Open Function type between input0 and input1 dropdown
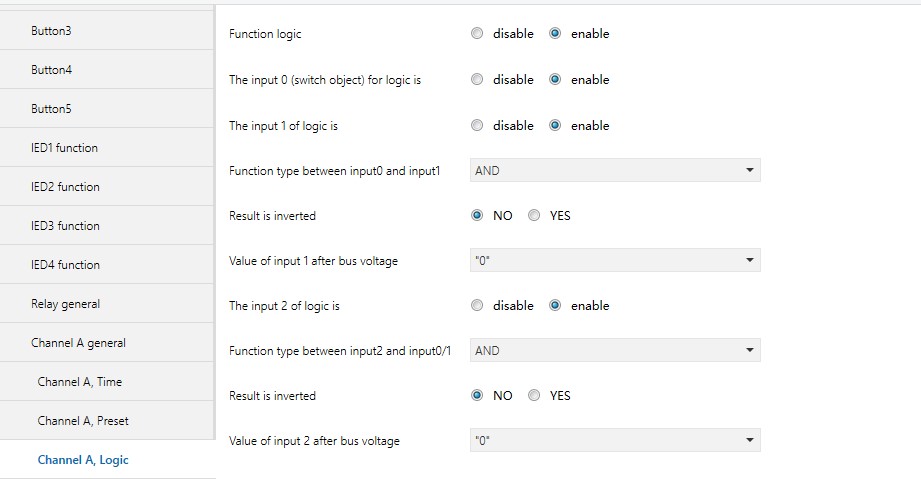Screen dimensions: 921x479 pos(615,171)
